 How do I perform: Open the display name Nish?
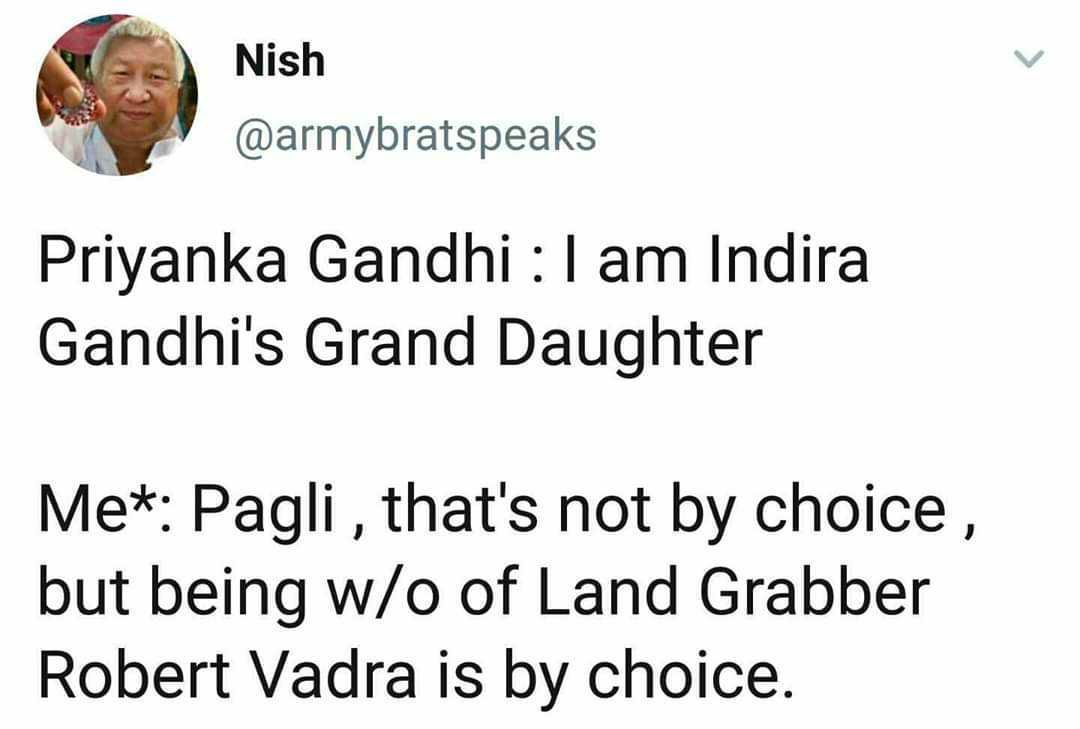click(x=280, y=60)
